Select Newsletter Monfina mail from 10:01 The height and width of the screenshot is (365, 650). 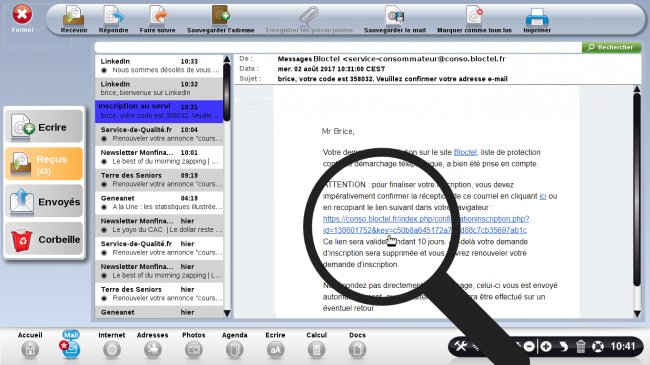(x=159, y=157)
